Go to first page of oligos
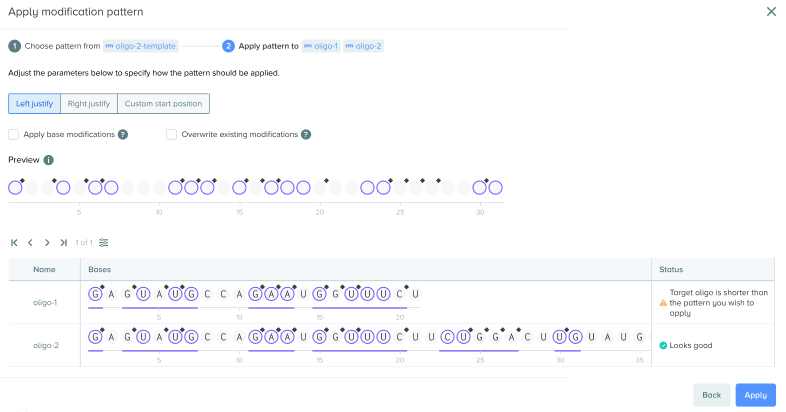Screen dimensions: 786x412 click(x=14, y=243)
